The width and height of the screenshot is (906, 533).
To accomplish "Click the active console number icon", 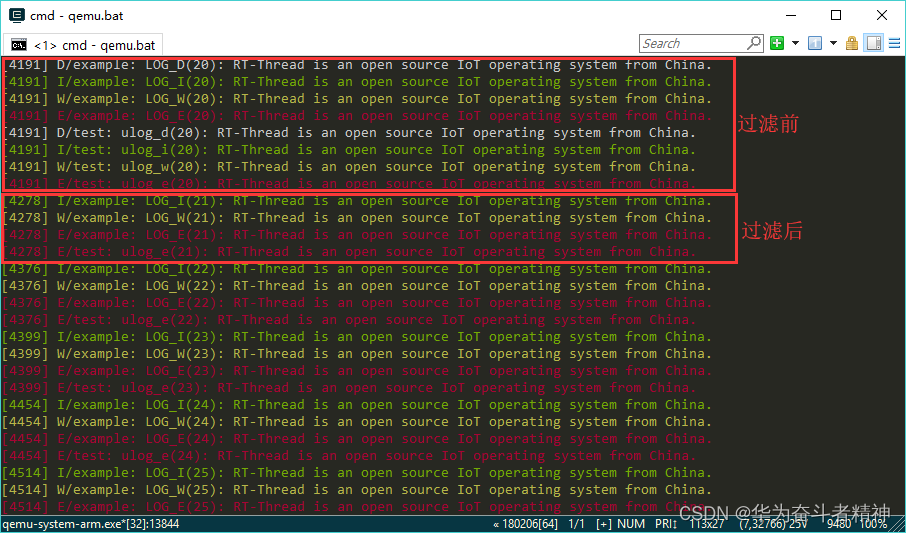I will pyautogui.click(x=815, y=43).
